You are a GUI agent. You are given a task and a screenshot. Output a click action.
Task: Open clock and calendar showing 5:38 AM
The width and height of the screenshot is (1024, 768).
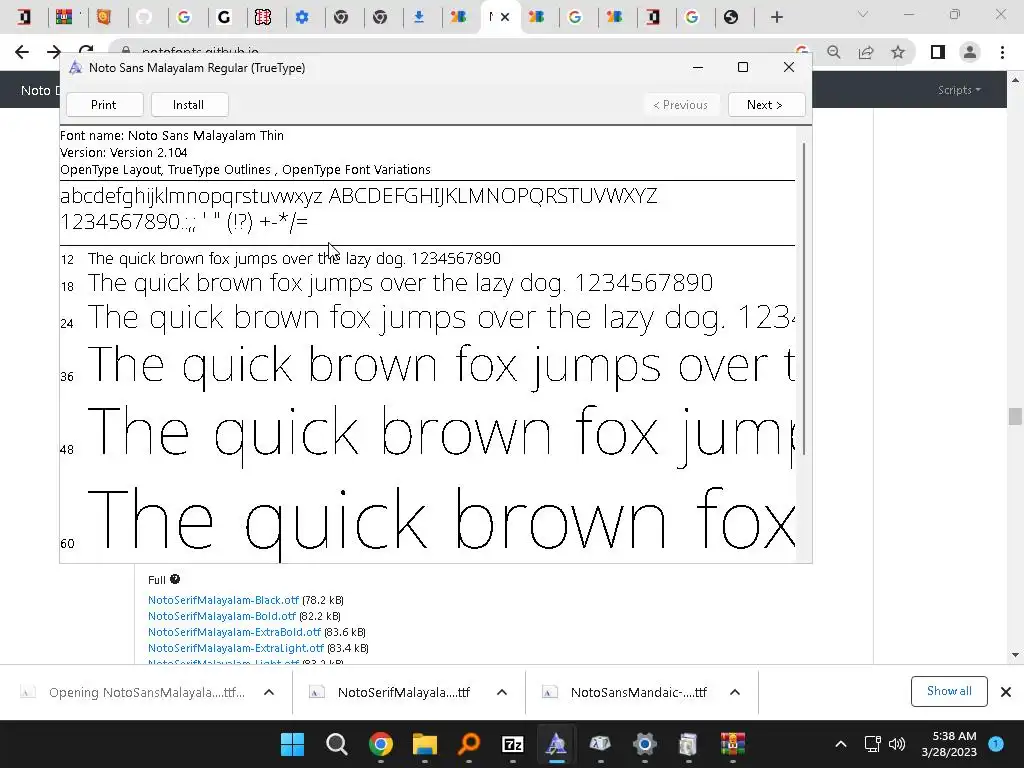(949, 744)
